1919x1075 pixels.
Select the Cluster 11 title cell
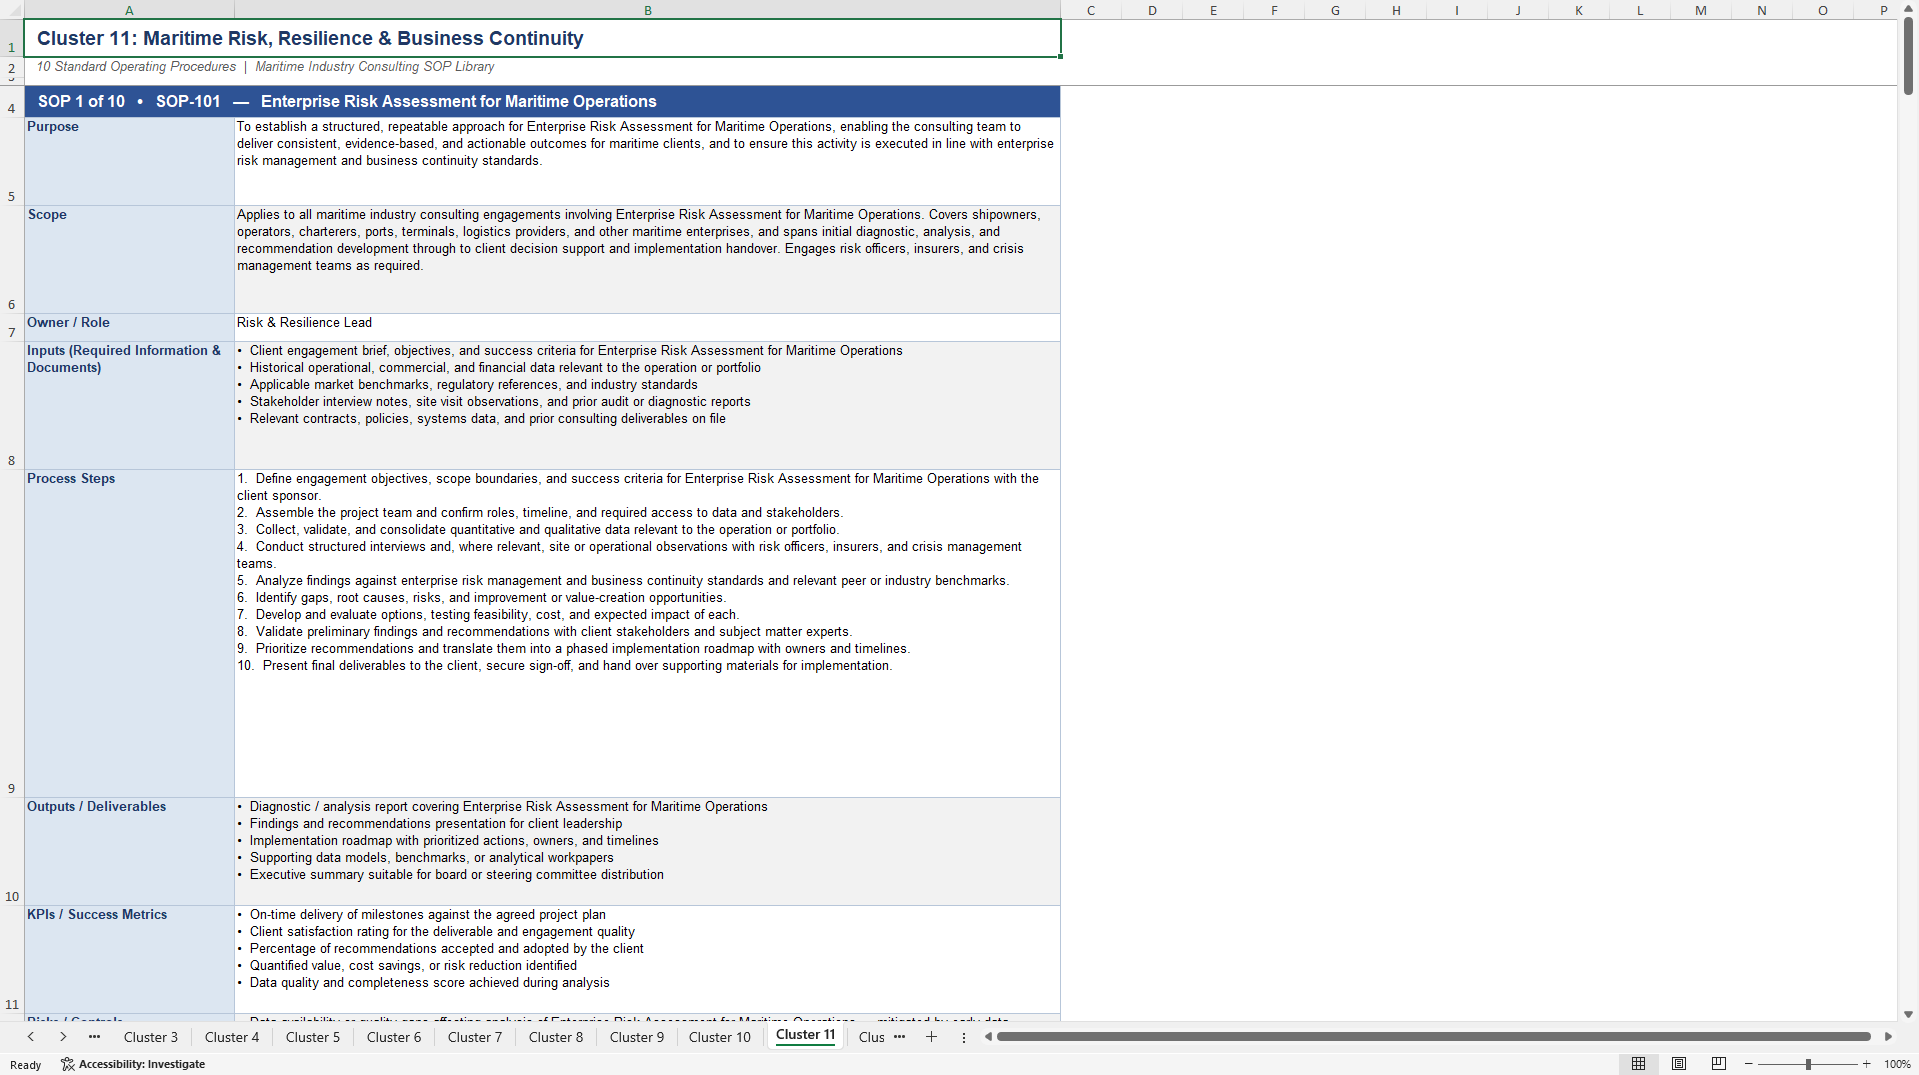tap(542, 38)
